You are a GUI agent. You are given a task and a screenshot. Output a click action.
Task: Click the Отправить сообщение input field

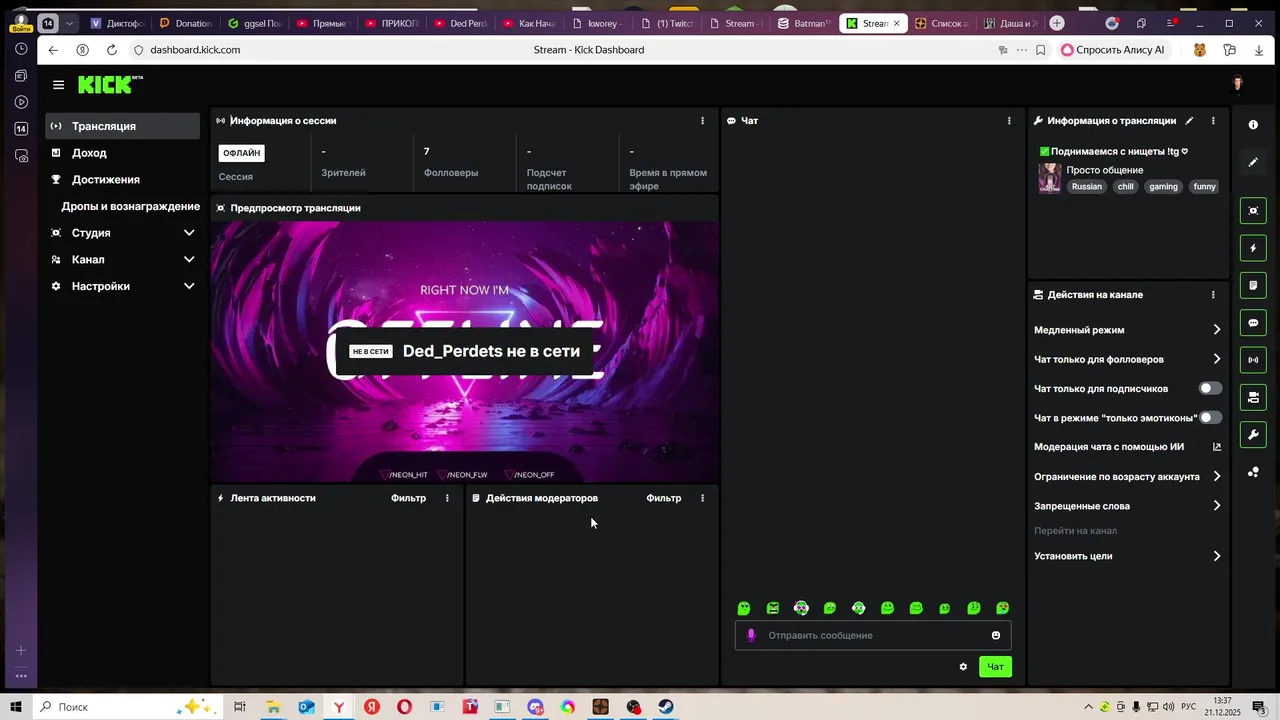[x=873, y=635]
